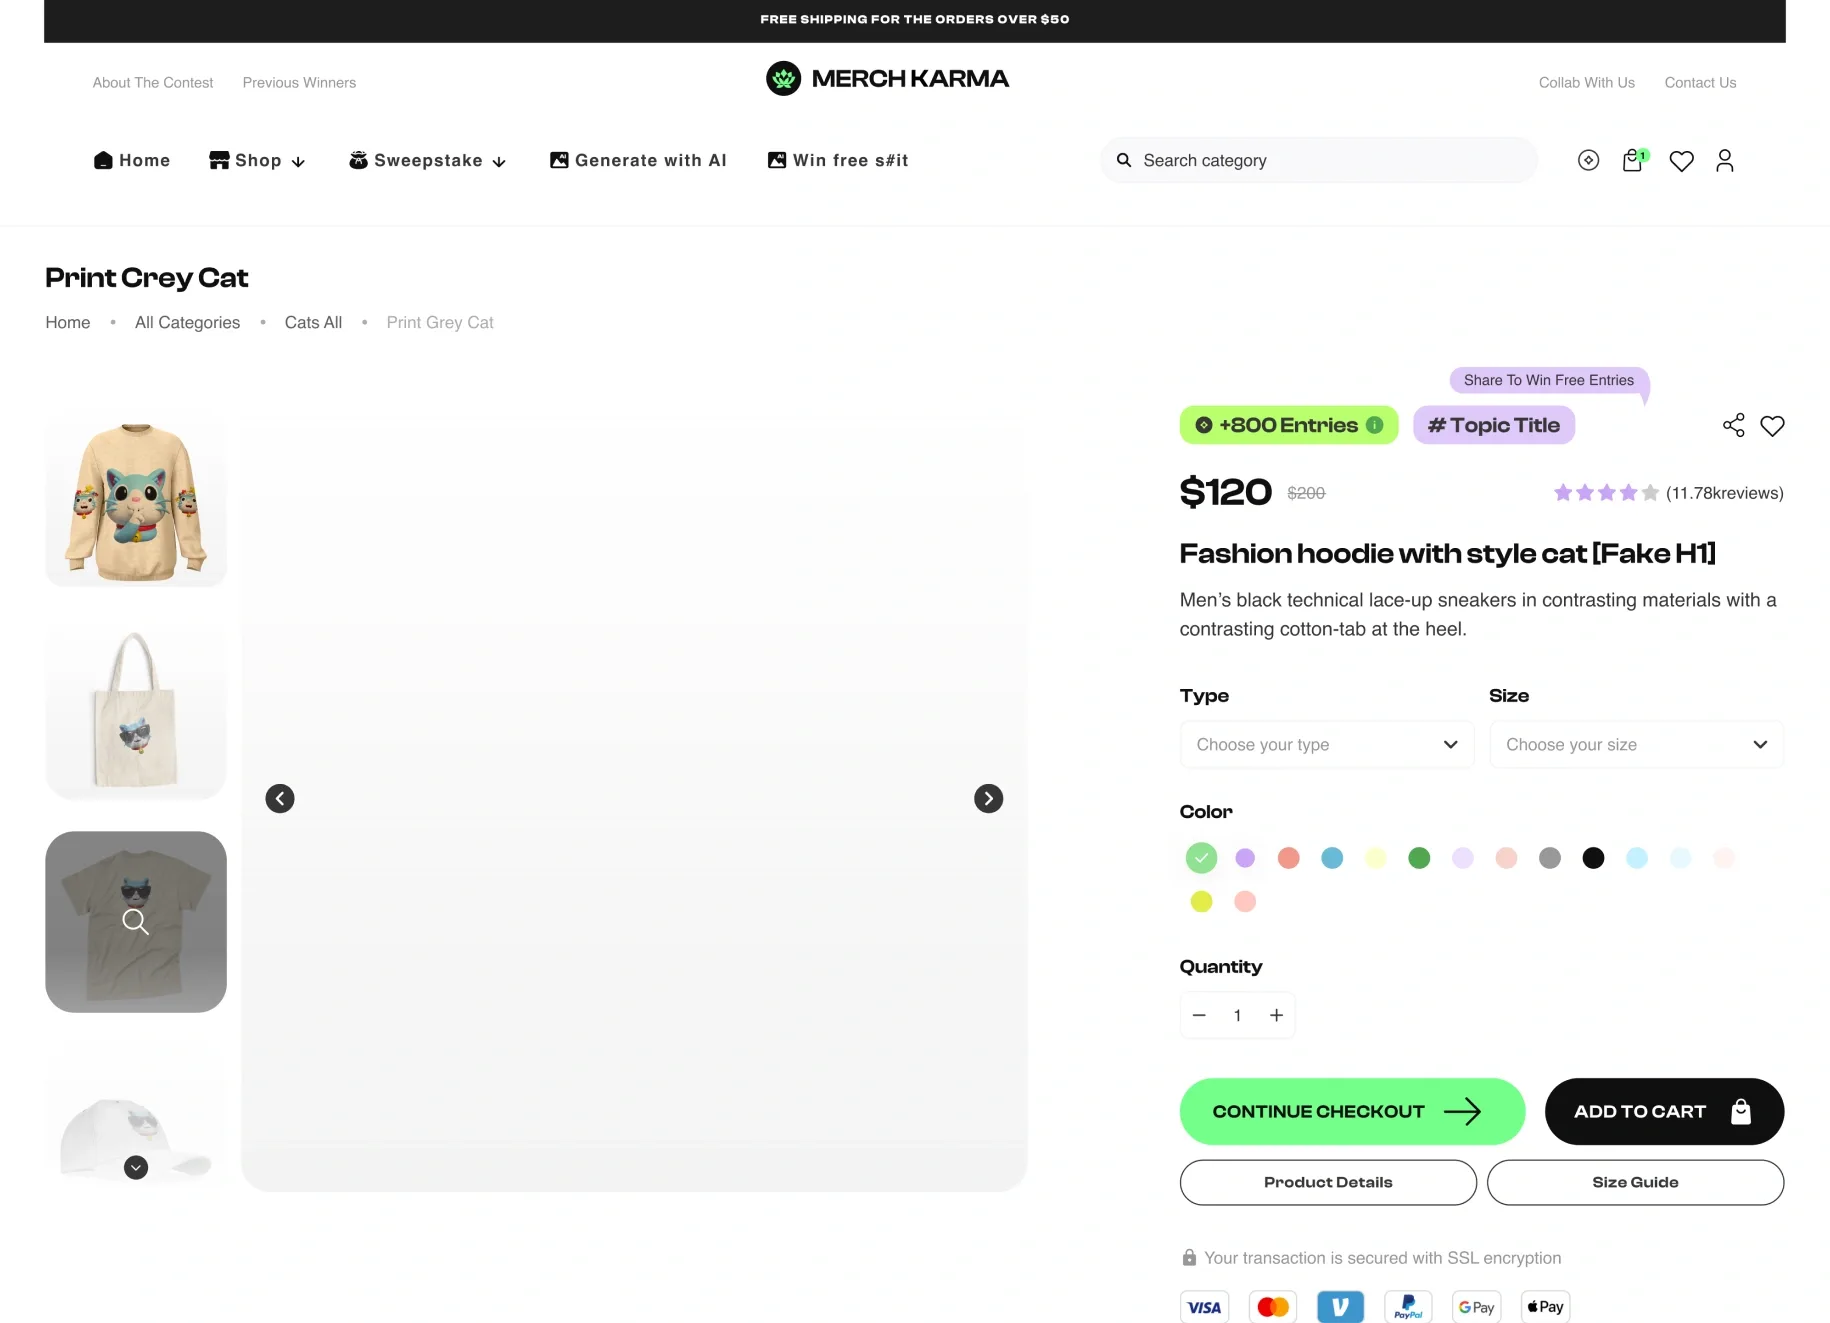
Task: Decrease quantity with minus button
Action: tap(1199, 1015)
